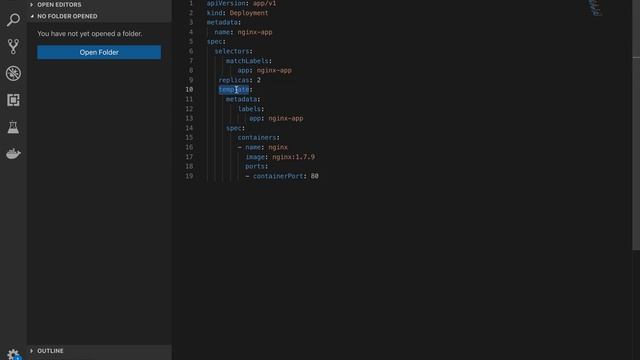Click 'You have not yet opened a folder' text
This screenshot has height=360, width=640.
point(90,34)
